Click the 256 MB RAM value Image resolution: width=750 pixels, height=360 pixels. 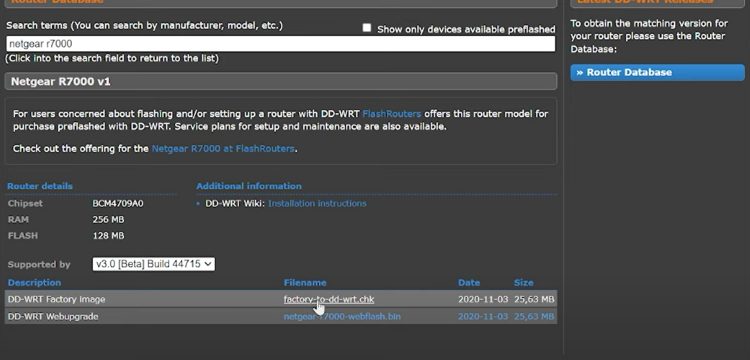(109, 220)
